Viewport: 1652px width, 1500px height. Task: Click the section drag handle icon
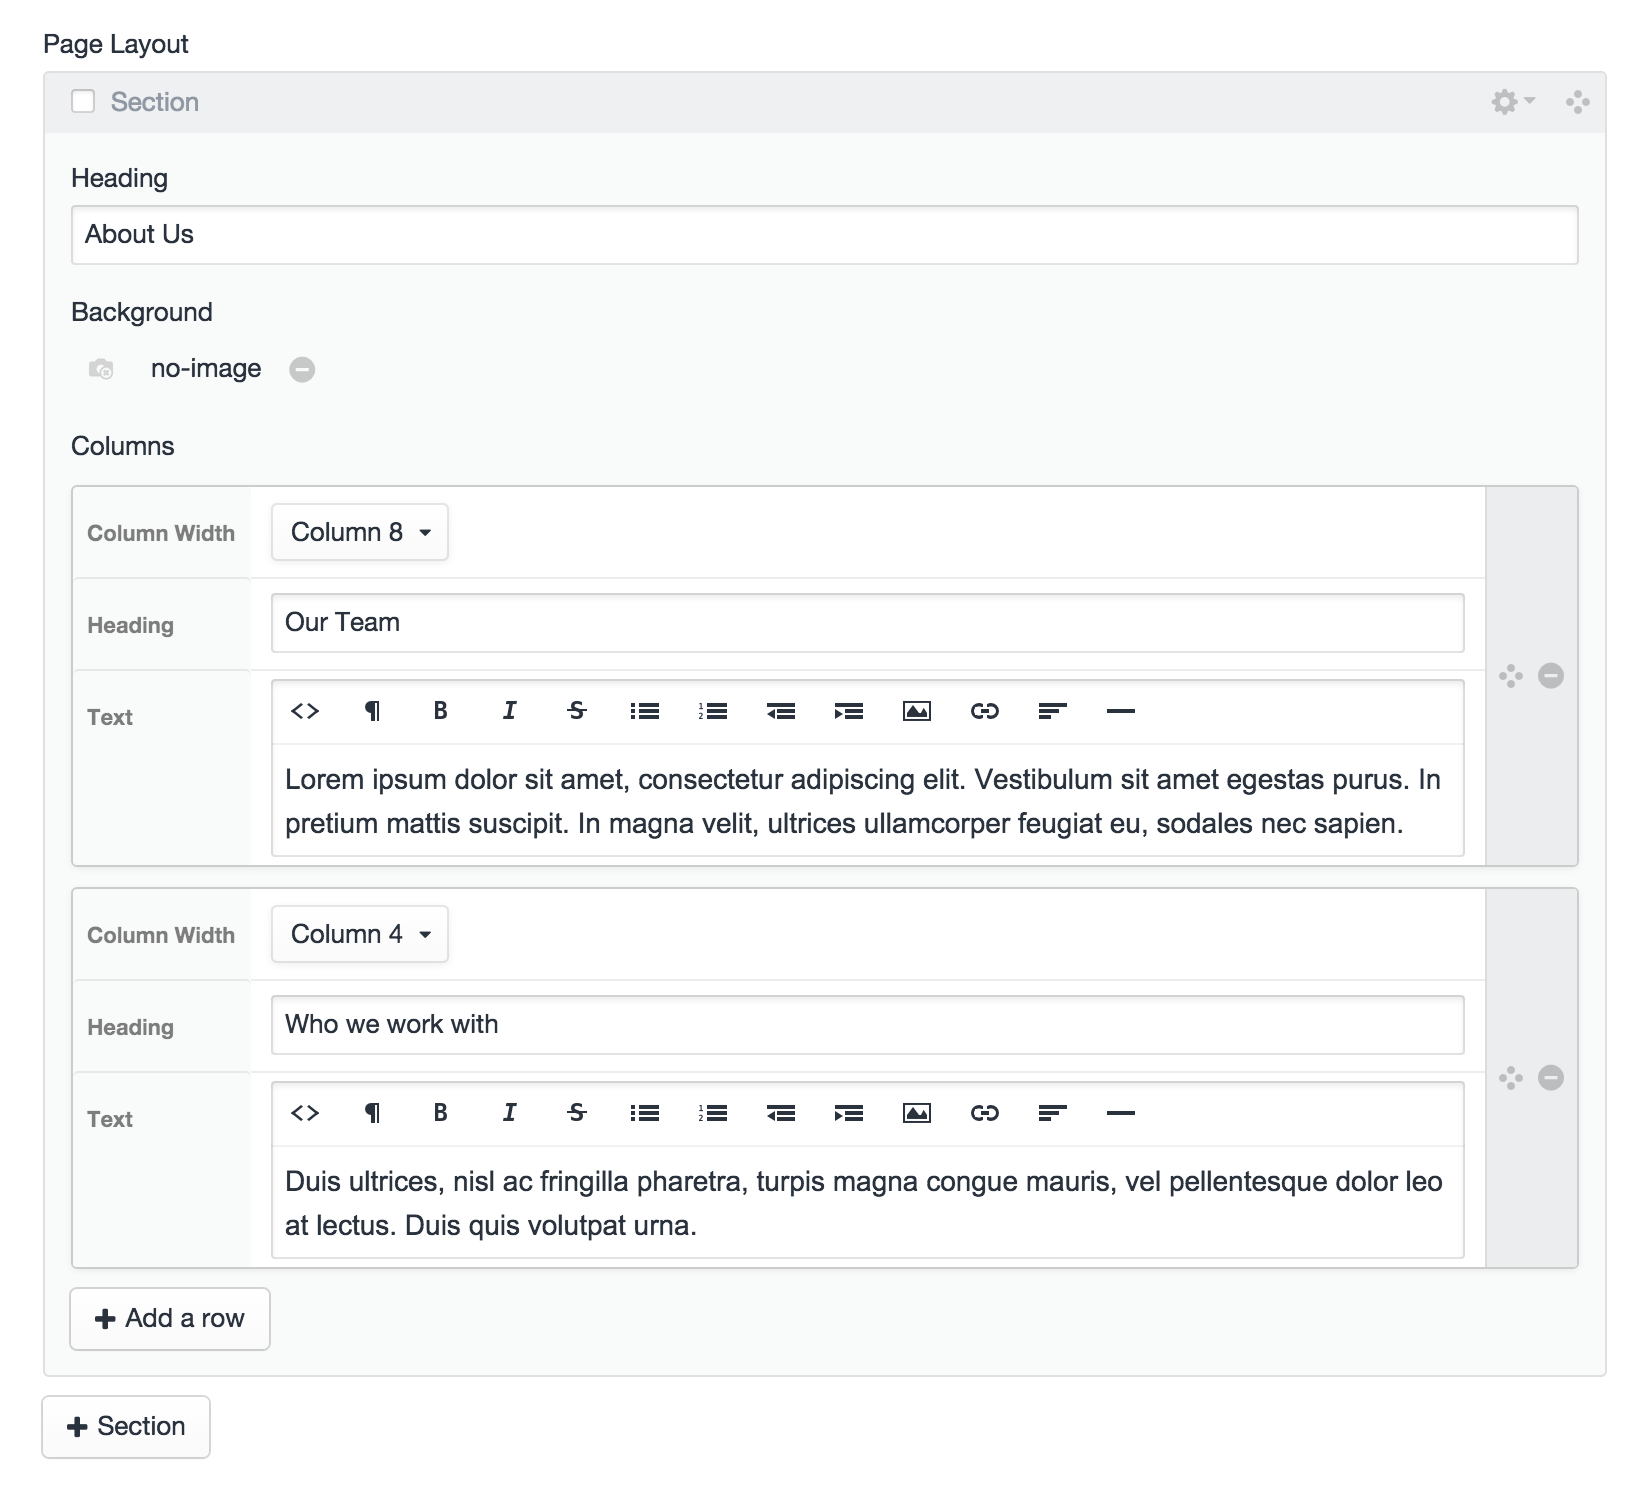[x=1577, y=102]
